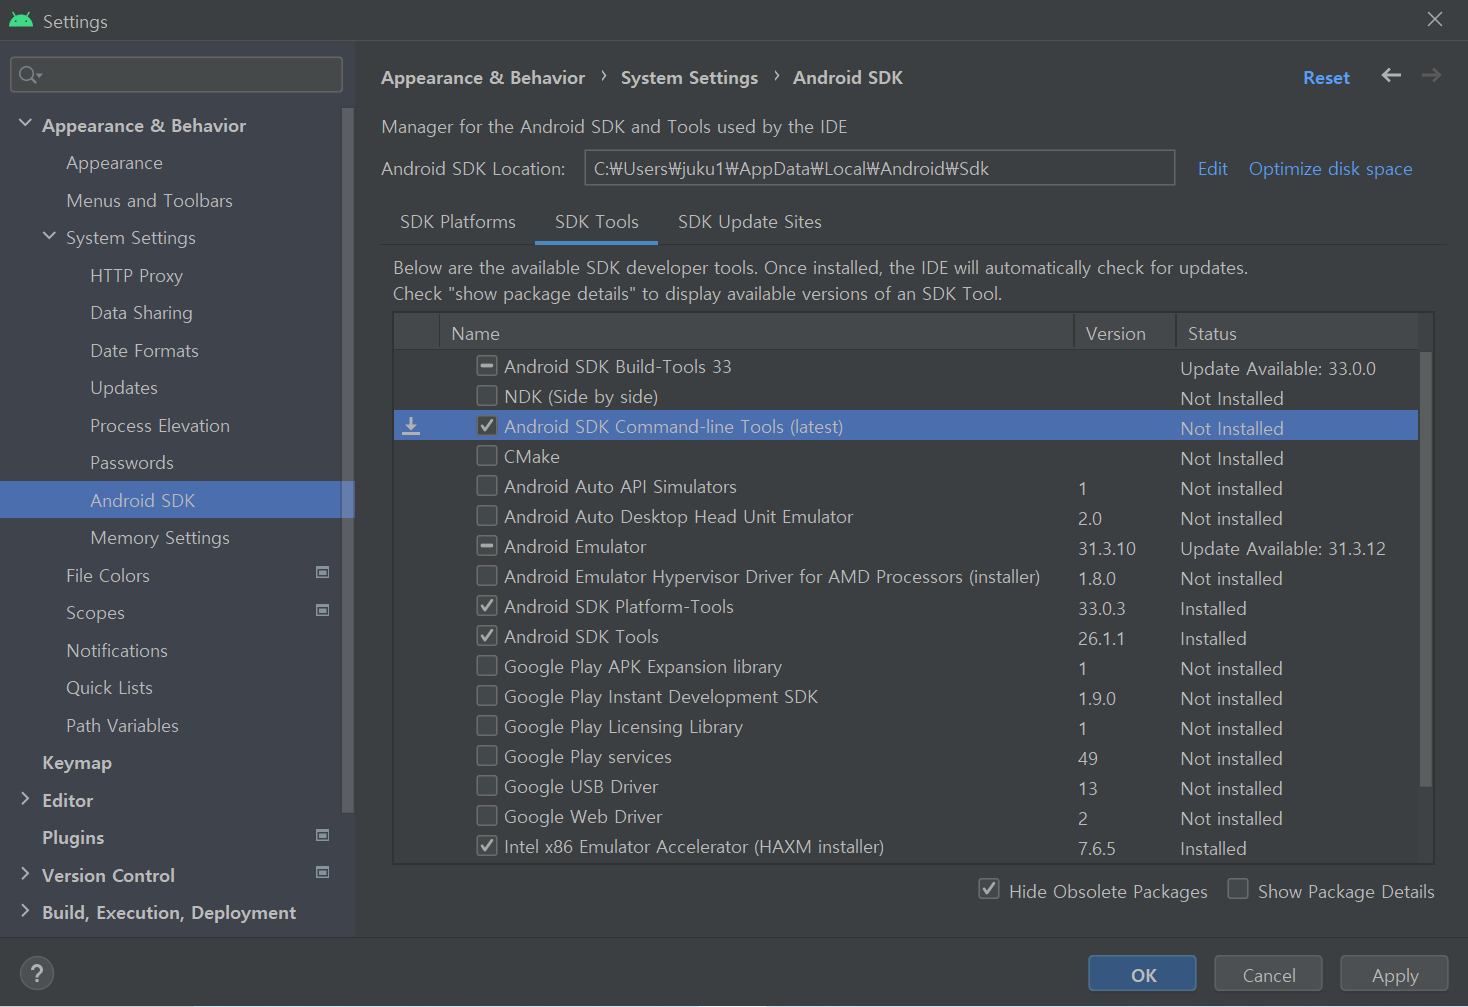This screenshot has height=1007, width=1468.
Task: Click the Optimize disk space link
Action: [x=1330, y=169]
